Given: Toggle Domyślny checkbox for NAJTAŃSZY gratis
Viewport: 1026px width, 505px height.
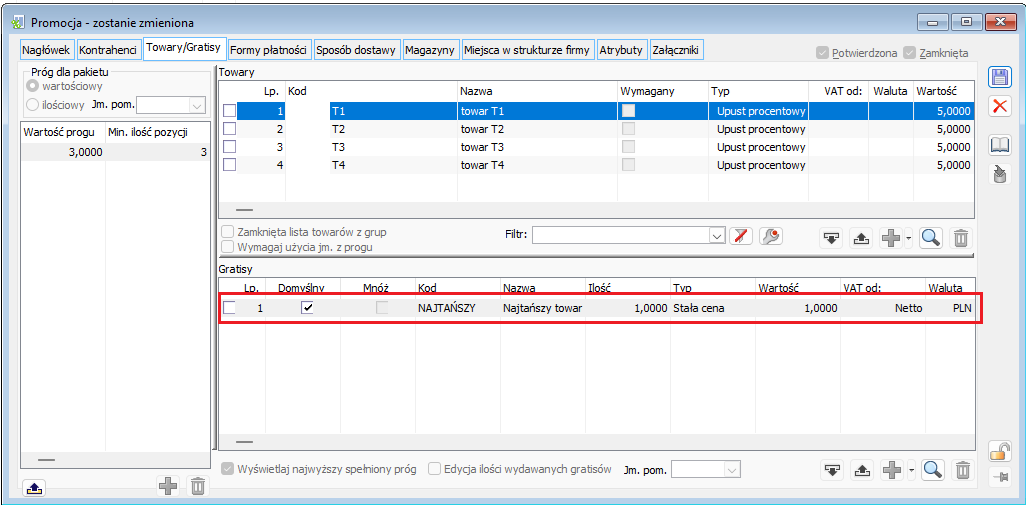Looking at the screenshot, I should tap(307, 308).
